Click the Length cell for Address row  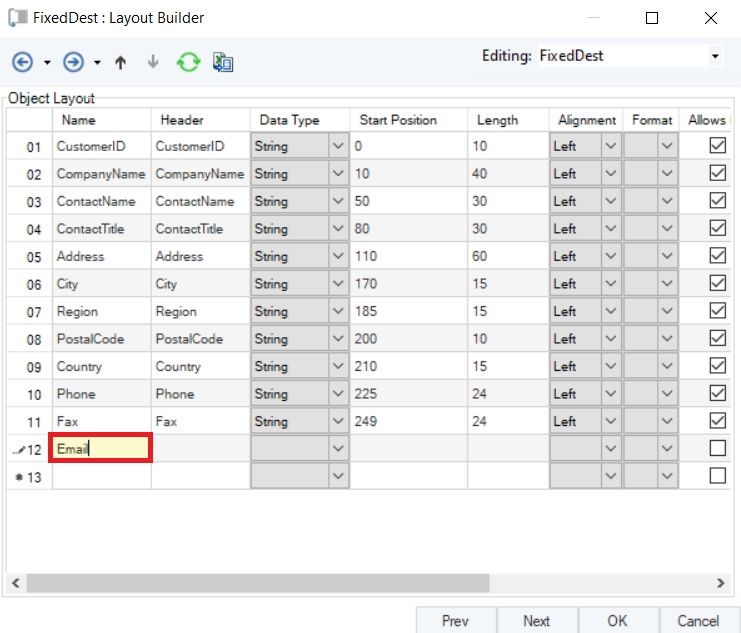click(x=507, y=256)
